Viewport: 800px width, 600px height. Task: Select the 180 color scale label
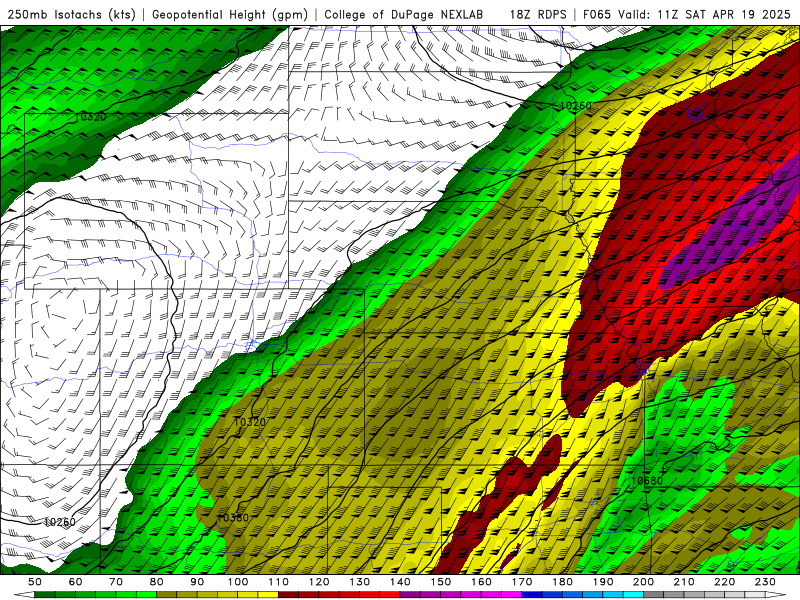(x=562, y=582)
